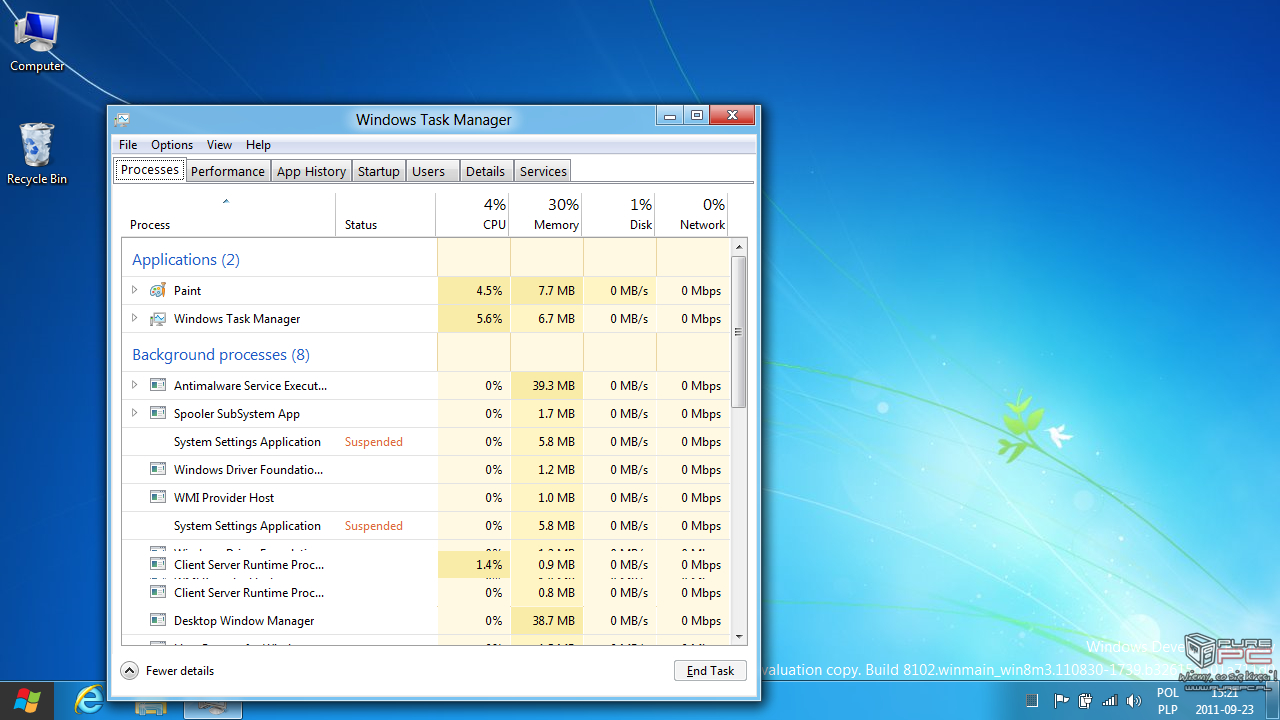Viewport: 1280px width, 720px height.
Task: Click the Antimalware Service Executable process icon
Action: tap(158, 385)
